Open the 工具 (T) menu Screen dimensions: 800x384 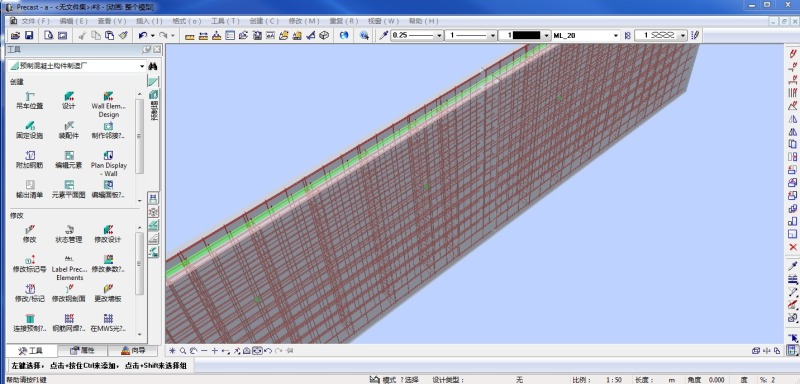pos(226,21)
